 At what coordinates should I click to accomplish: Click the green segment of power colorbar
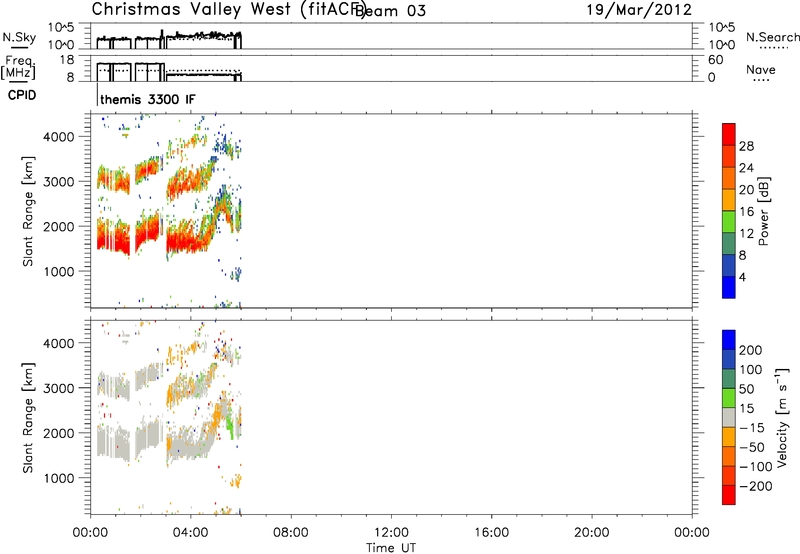point(729,222)
